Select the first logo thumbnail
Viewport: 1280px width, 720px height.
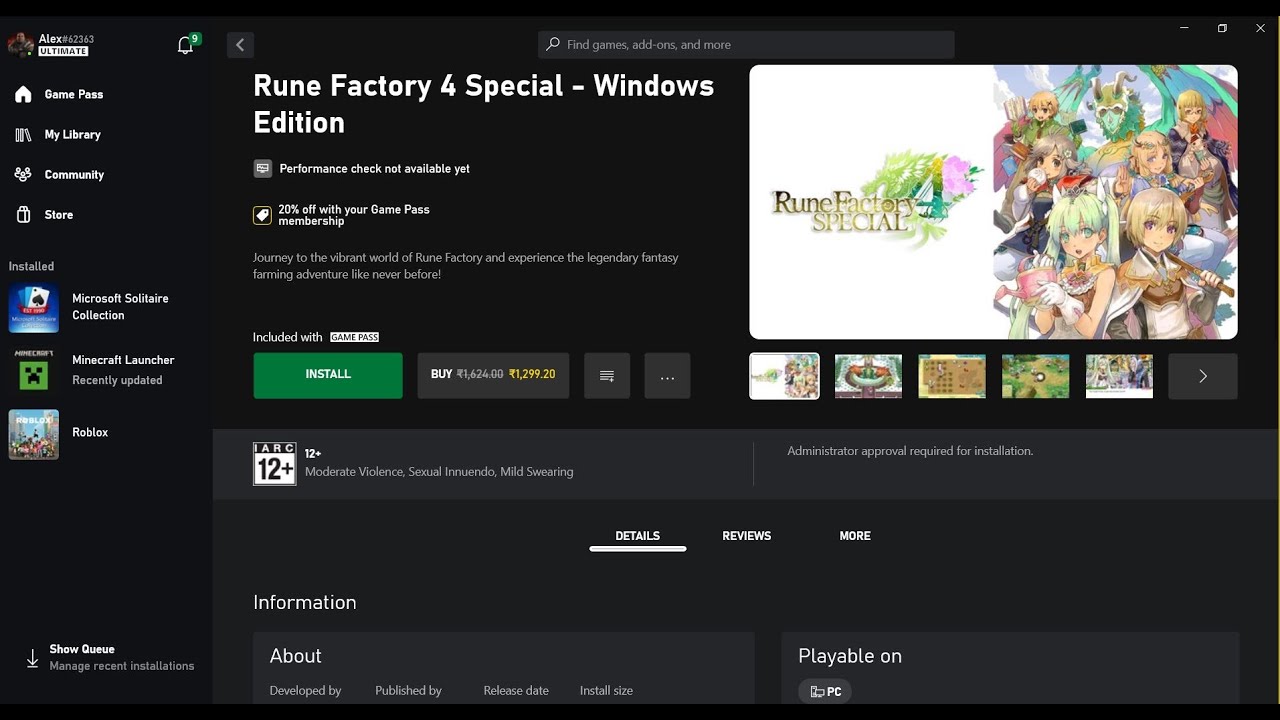coord(784,376)
